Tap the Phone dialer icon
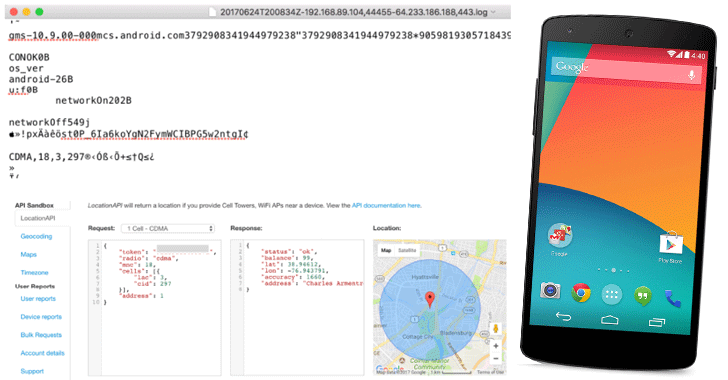The image size is (728, 380). pyautogui.click(x=672, y=298)
